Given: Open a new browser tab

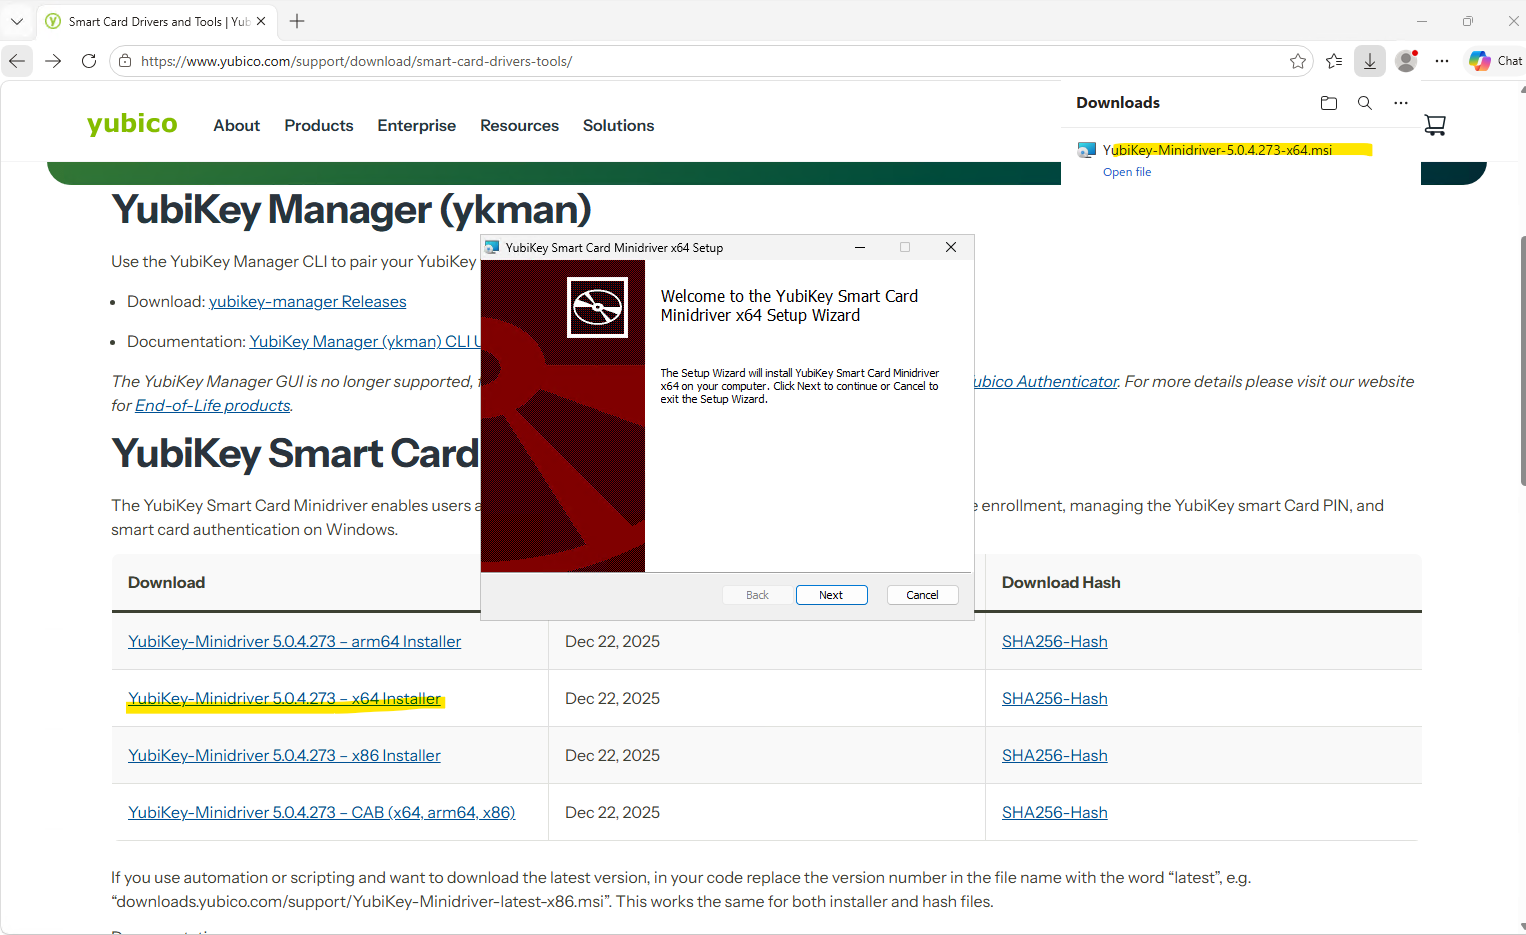Looking at the screenshot, I should 297,21.
